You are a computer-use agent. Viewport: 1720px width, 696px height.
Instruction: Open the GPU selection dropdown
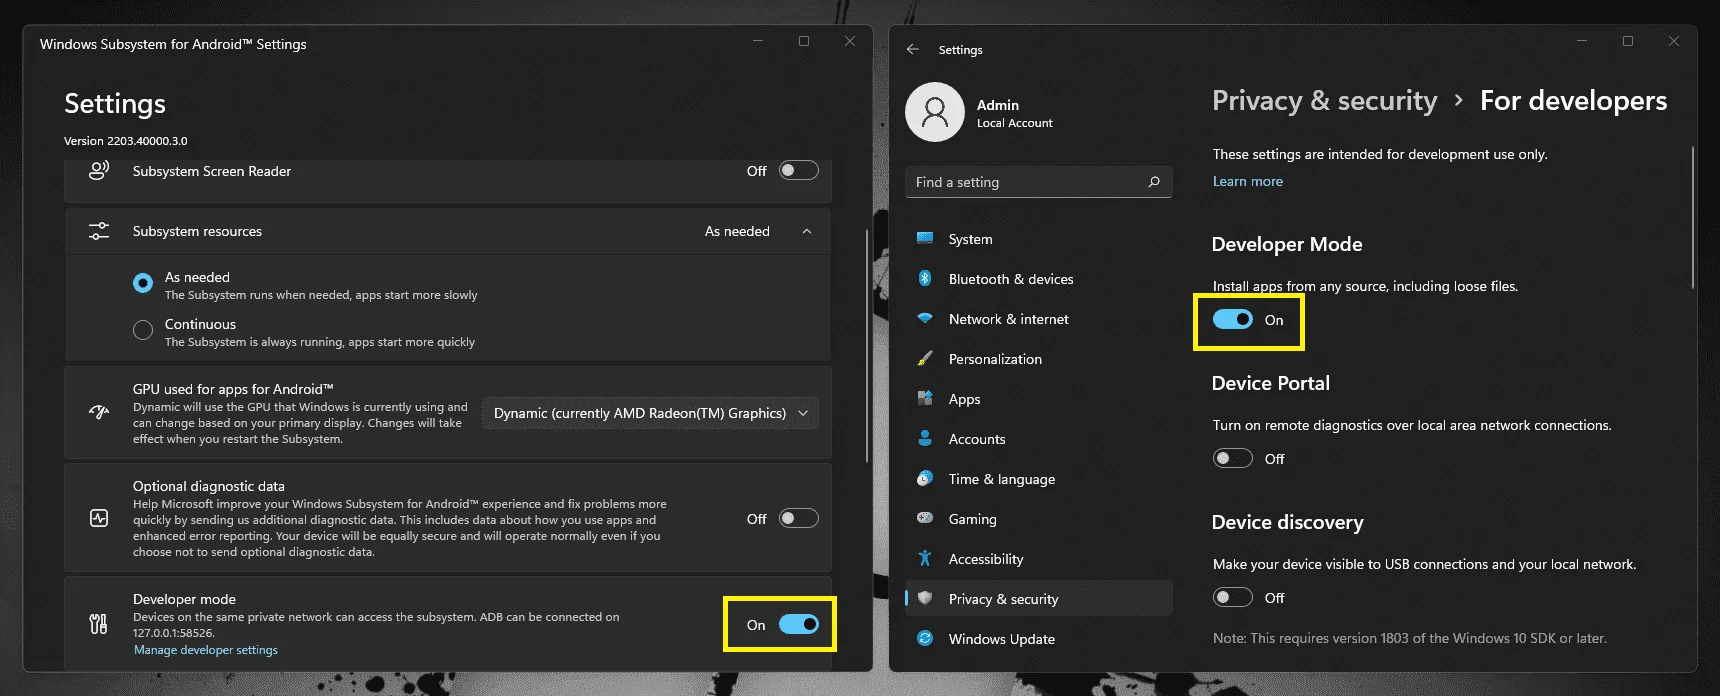[x=650, y=413]
